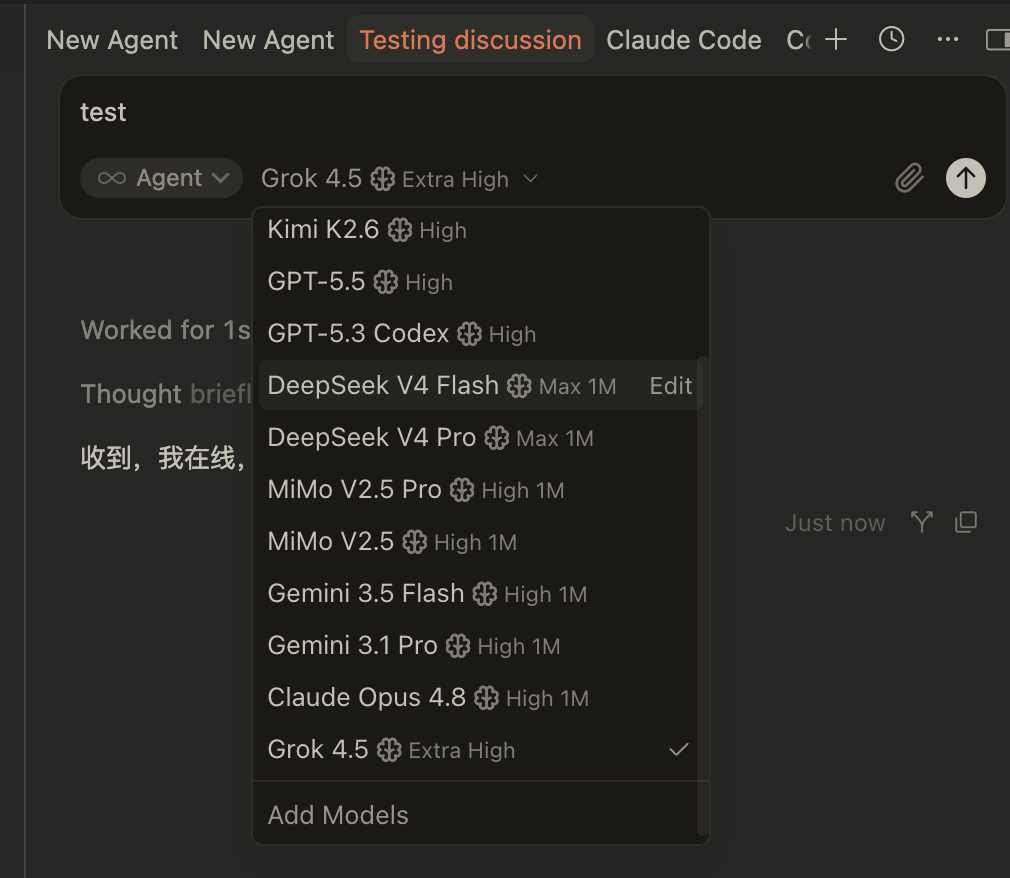The image size is (1010, 878).
Task: Click brain icon in Grok 4.5 list row
Action: pyautogui.click(x=389, y=750)
